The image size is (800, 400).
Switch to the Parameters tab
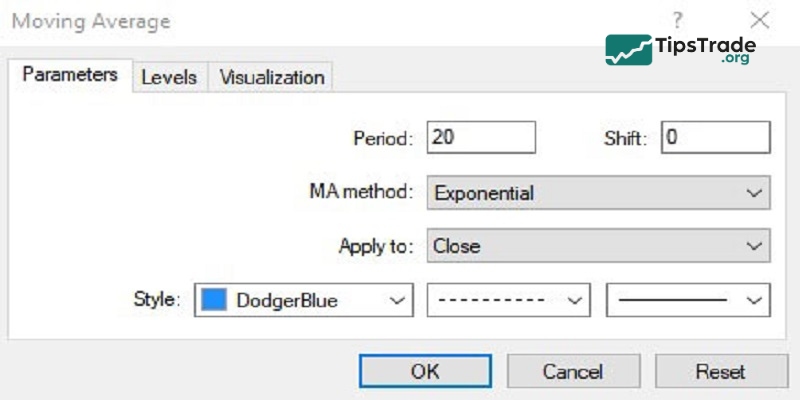[70, 75]
